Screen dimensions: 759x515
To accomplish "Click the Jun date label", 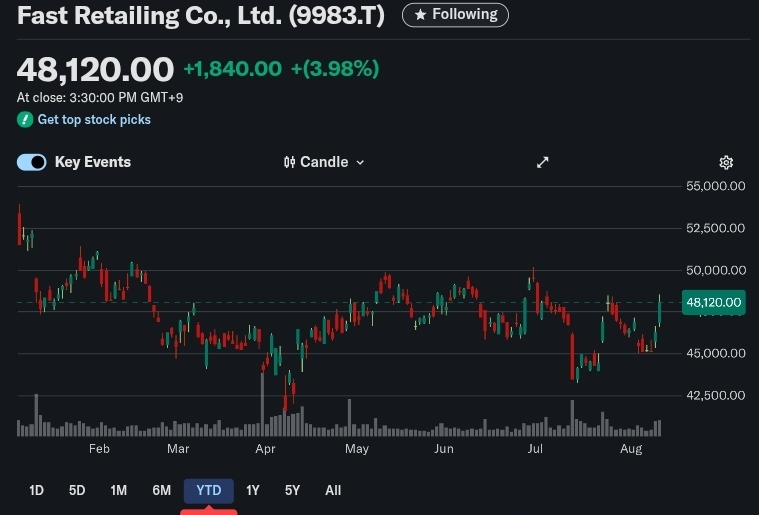I will (x=443, y=449).
